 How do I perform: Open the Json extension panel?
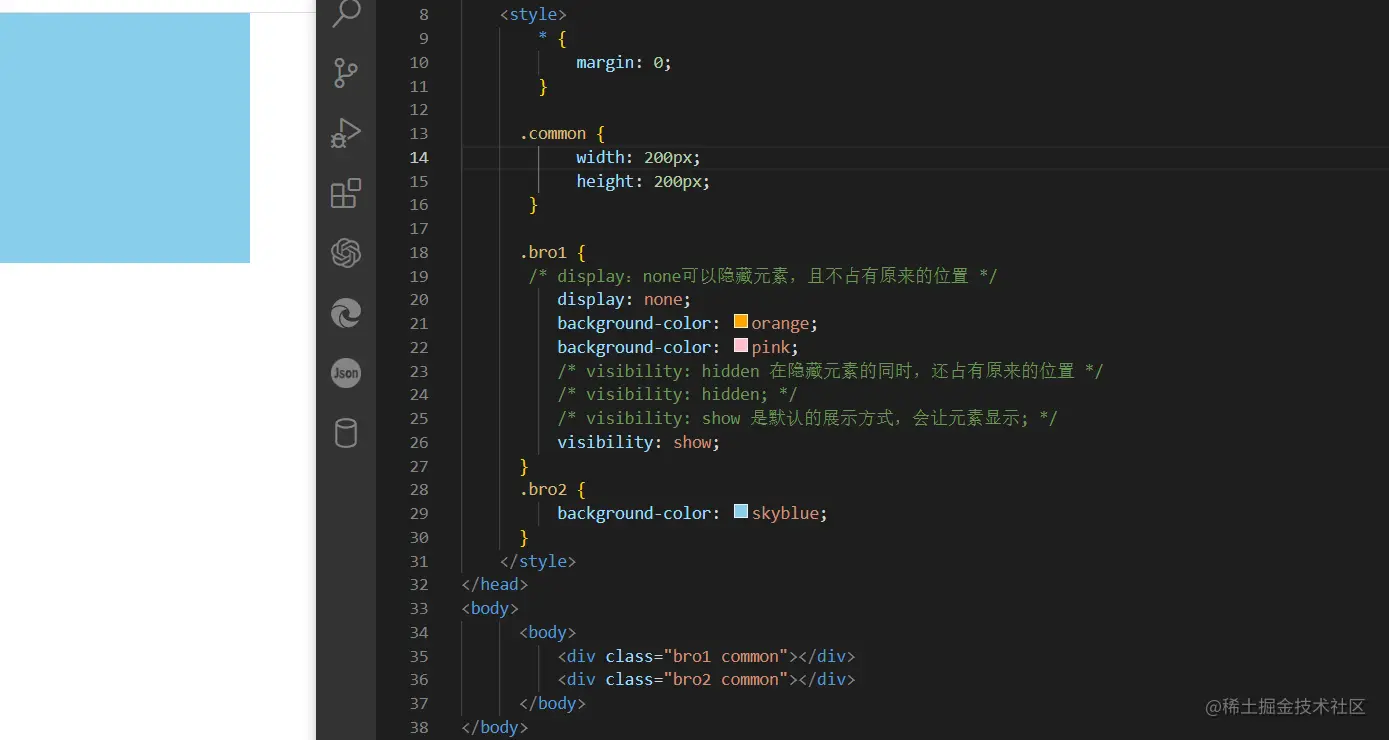pyautogui.click(x=346, y=373)
